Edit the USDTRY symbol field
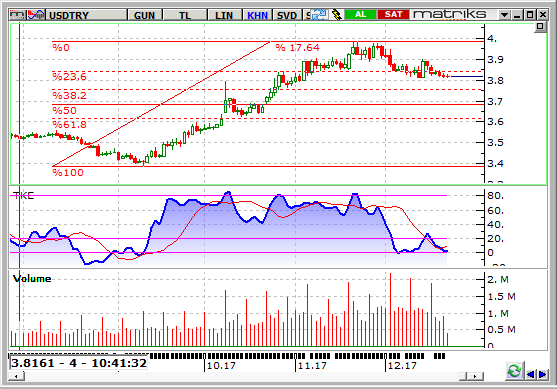Viewport: 557px width, 389px height. (x=86, y=15)
